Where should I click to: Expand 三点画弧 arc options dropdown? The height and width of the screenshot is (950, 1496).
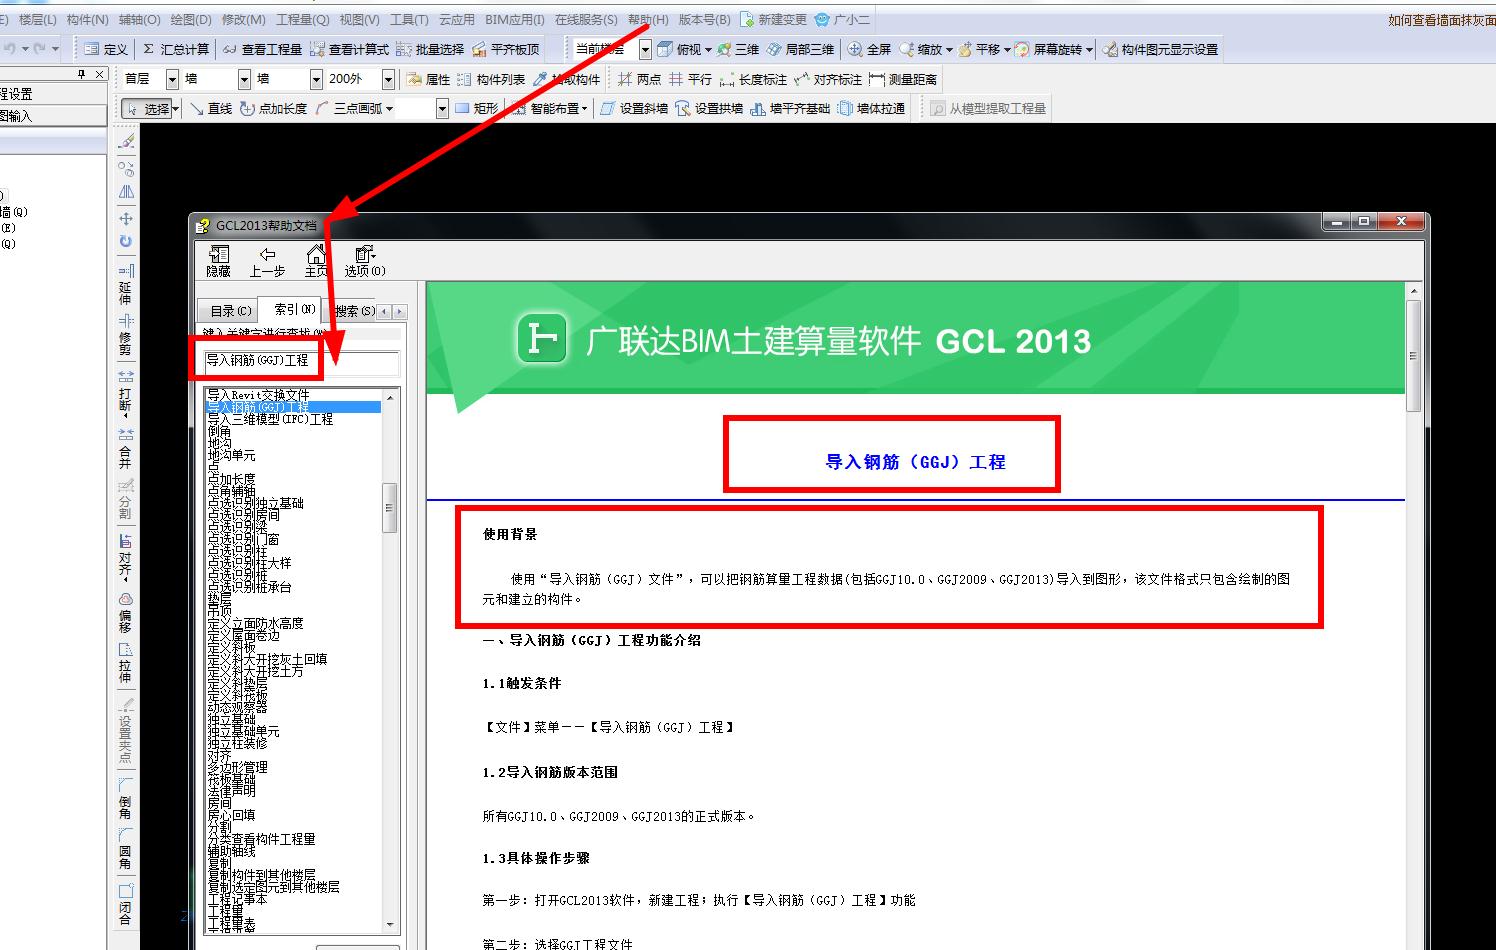click(x=389, y=108)
